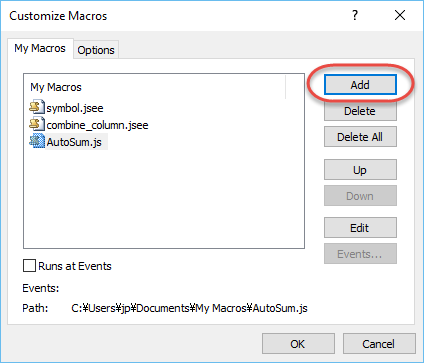Open help with the question mark icon
This screenshot has height=363, width=424.
[355, 15]
